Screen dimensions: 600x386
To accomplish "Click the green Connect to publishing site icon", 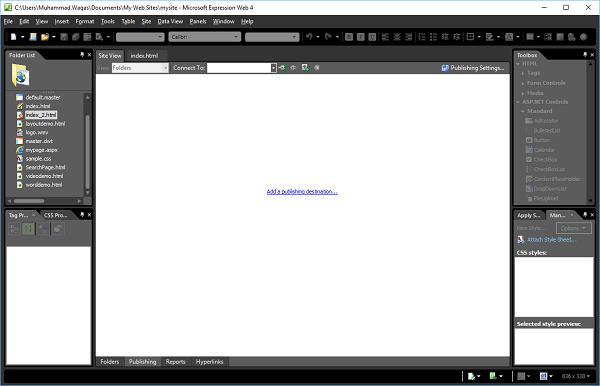I will (x=282, y=68).
